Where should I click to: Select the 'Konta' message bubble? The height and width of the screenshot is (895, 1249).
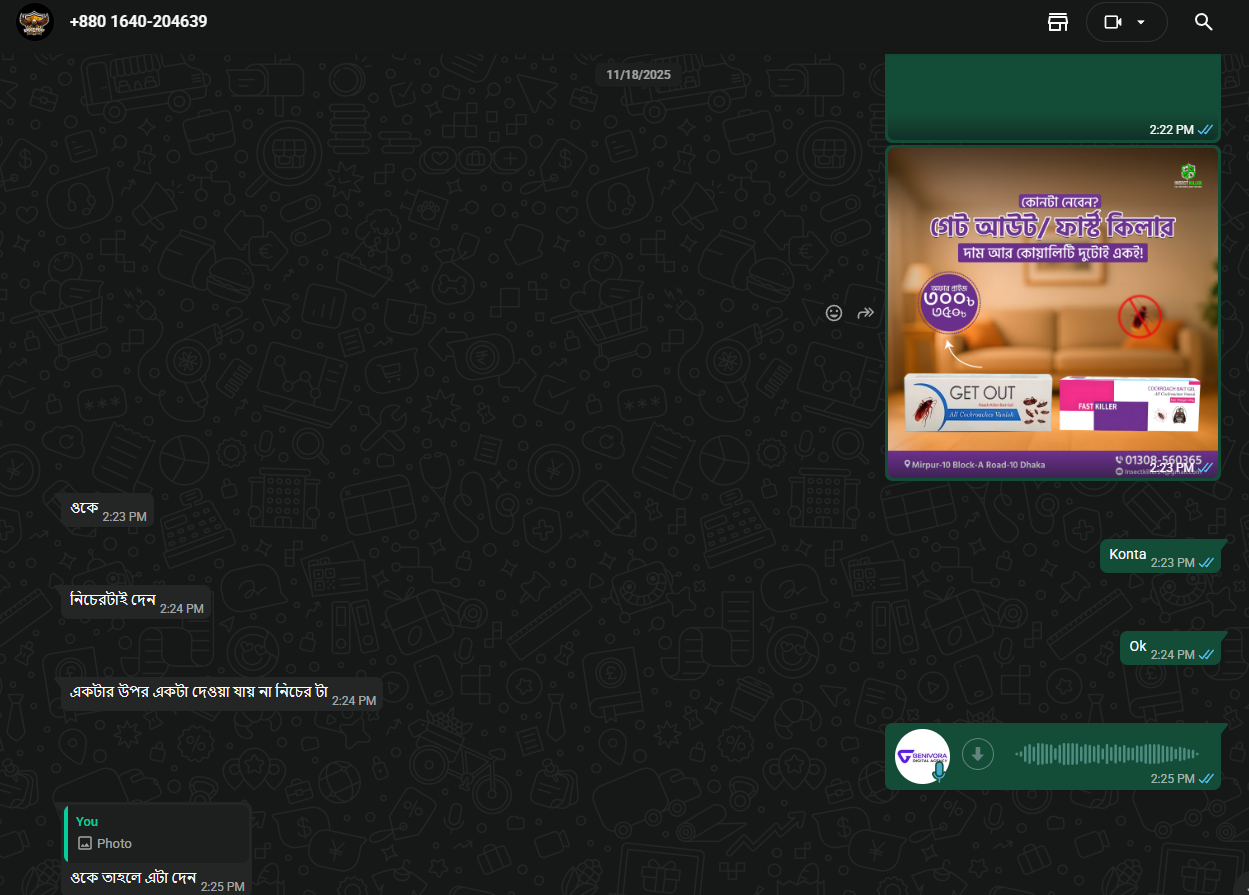pyautogui.click(x=1162, y=555)
